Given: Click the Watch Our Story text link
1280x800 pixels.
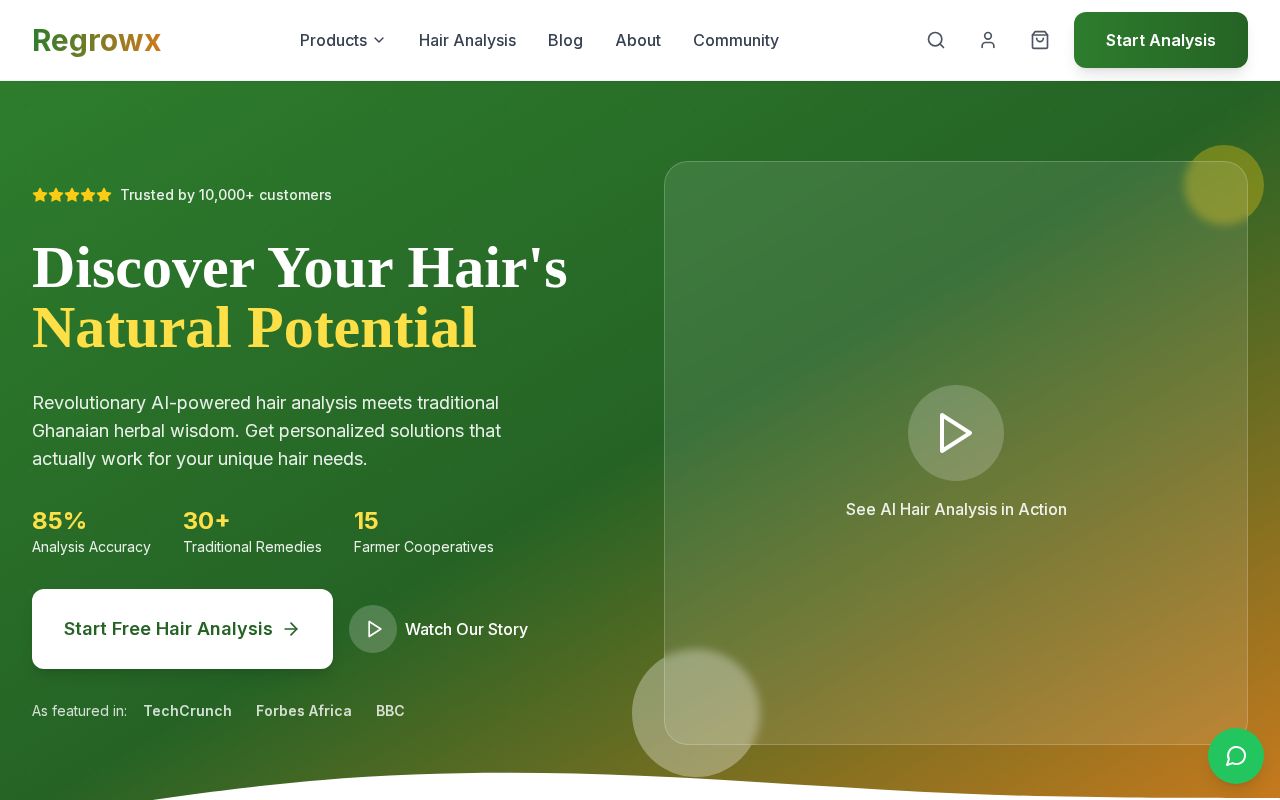Looking at the screenshot, I should 466,629.
